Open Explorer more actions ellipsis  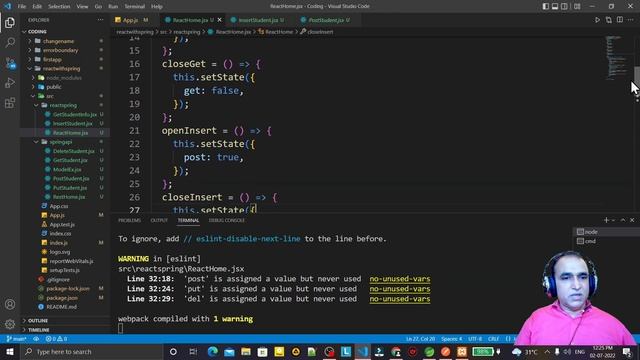(x=100, y=20)
